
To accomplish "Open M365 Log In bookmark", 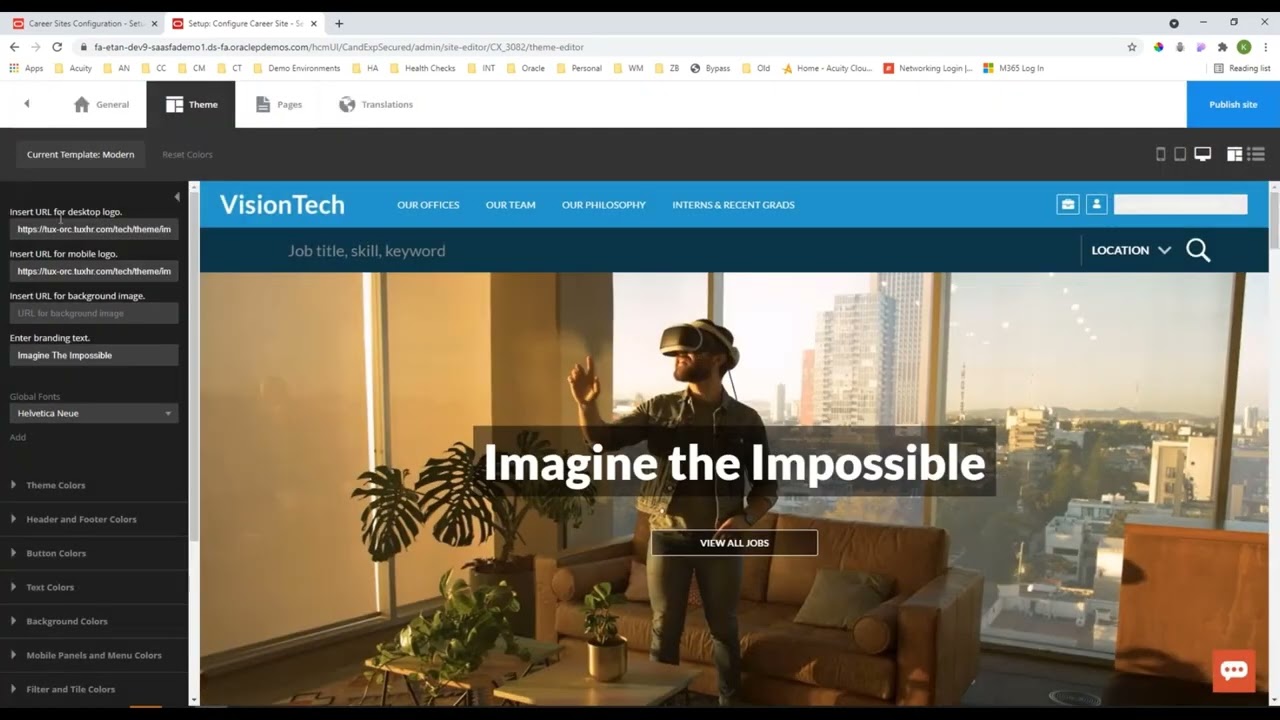I will coord(1013,68).
